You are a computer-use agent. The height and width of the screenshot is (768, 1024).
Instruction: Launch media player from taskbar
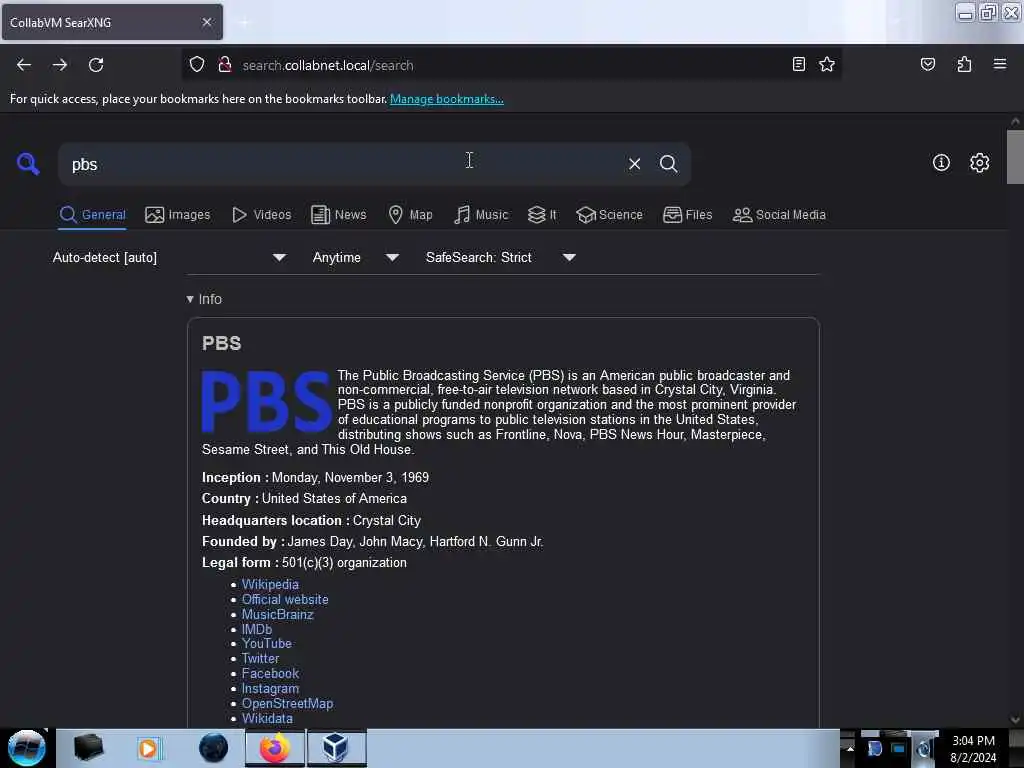(148, 748)
